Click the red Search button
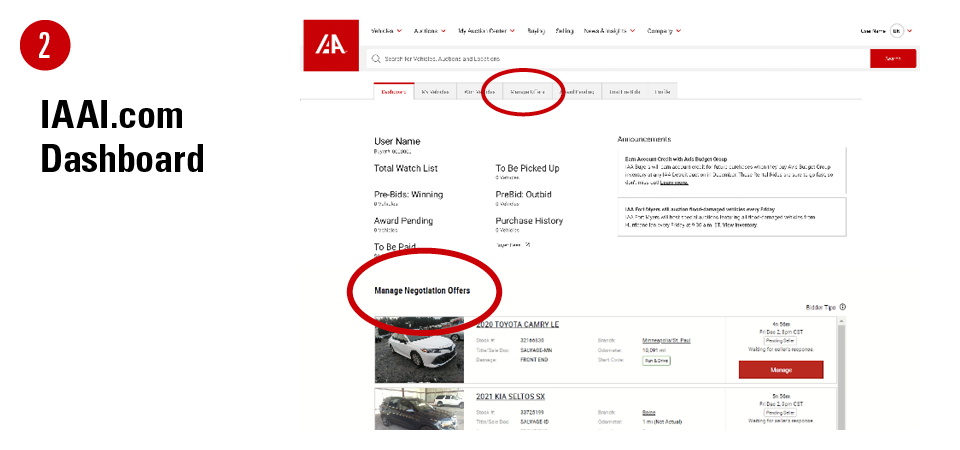The height and width of the screenshot is (450, 960). pyautogui.click(x=893, y=59)
